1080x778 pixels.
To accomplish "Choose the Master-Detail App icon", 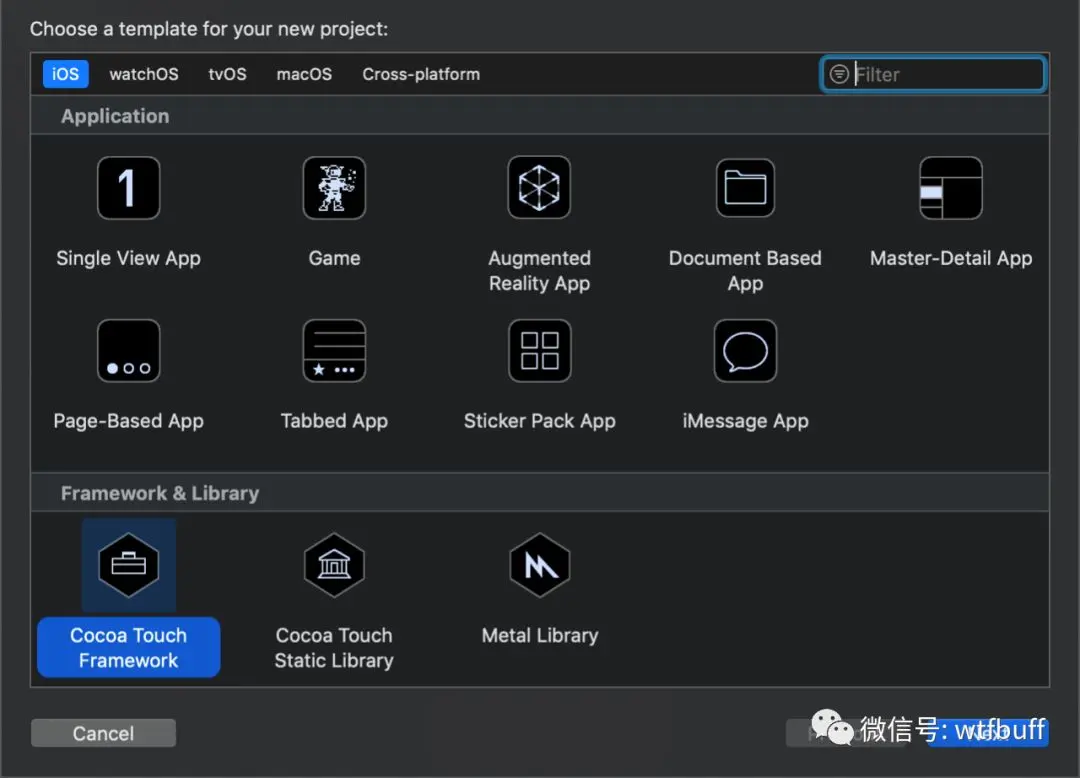I will click(x=951, y=187).
